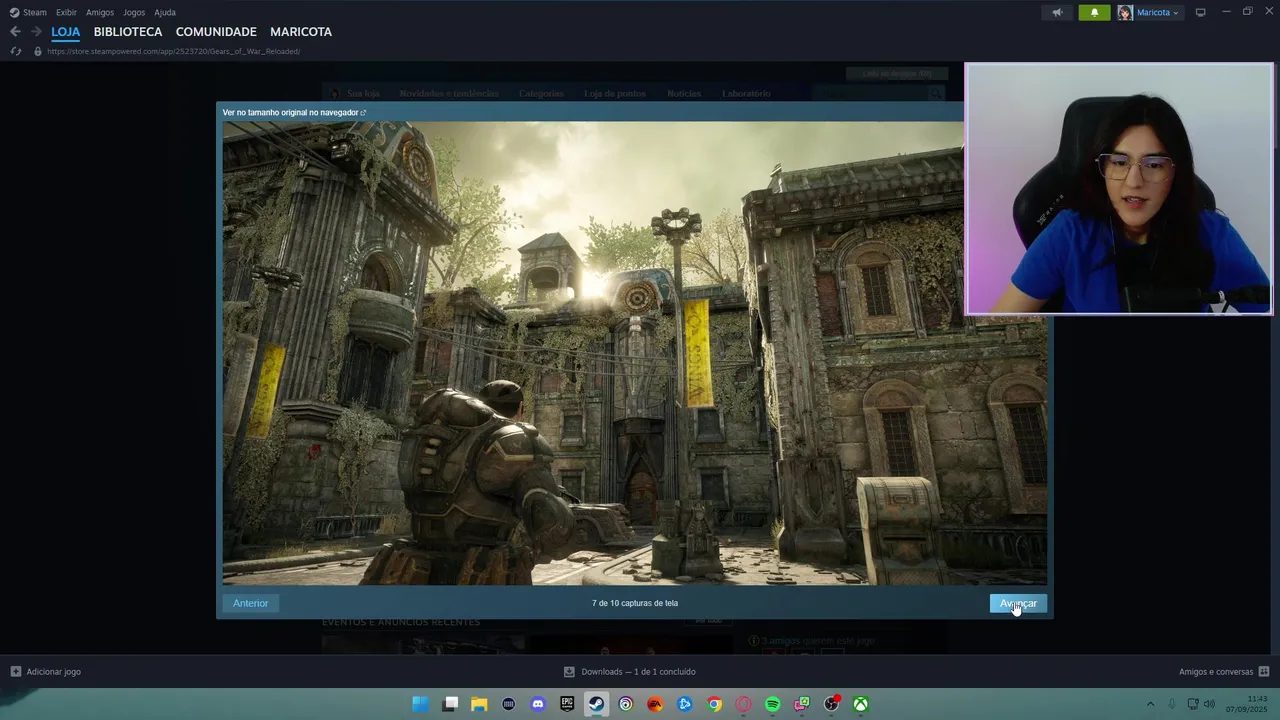Open Discord from the taskbar
This screenshot has height=720, width=1280.
tap(538, 704)
